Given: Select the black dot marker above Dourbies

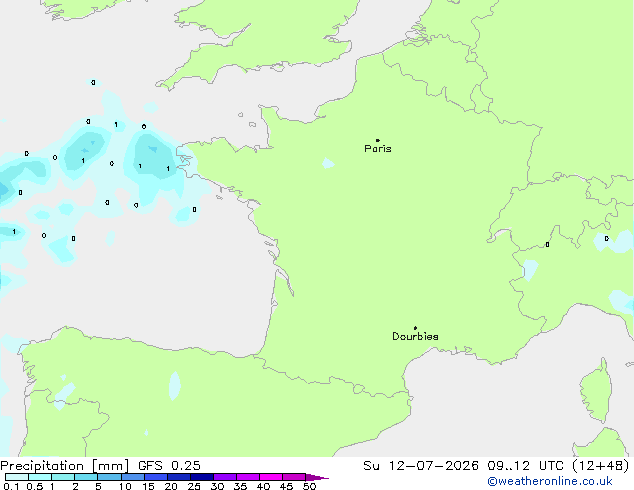Looking at the screenshot, I should [415, 328].
